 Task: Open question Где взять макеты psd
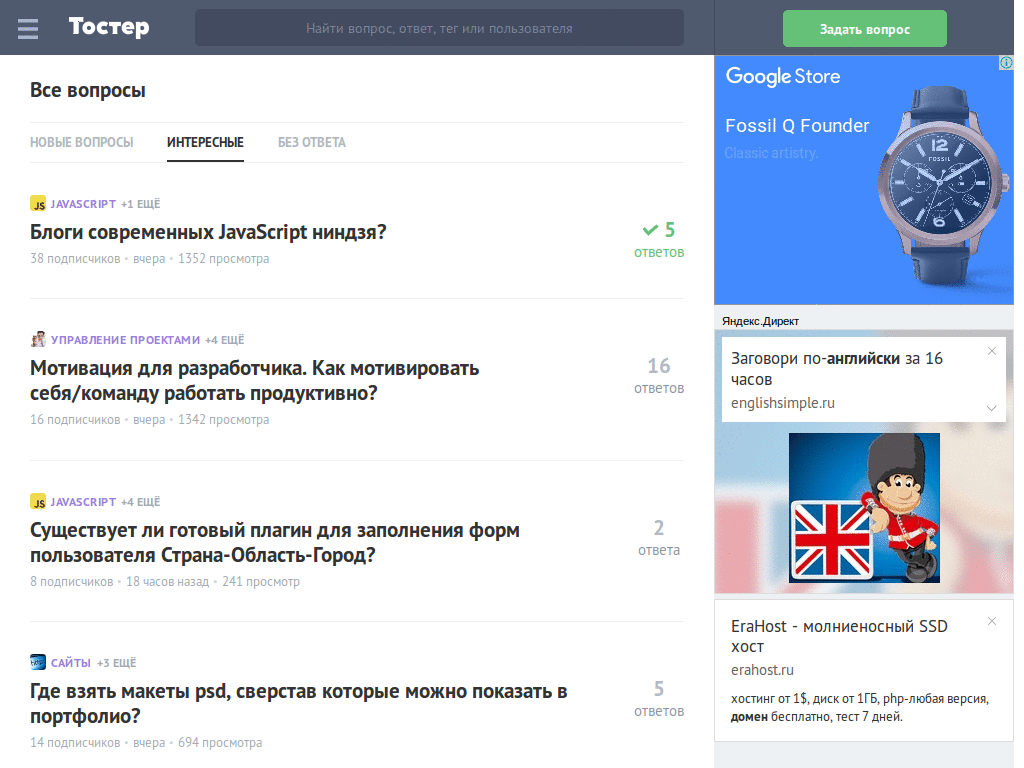(298, 704)
